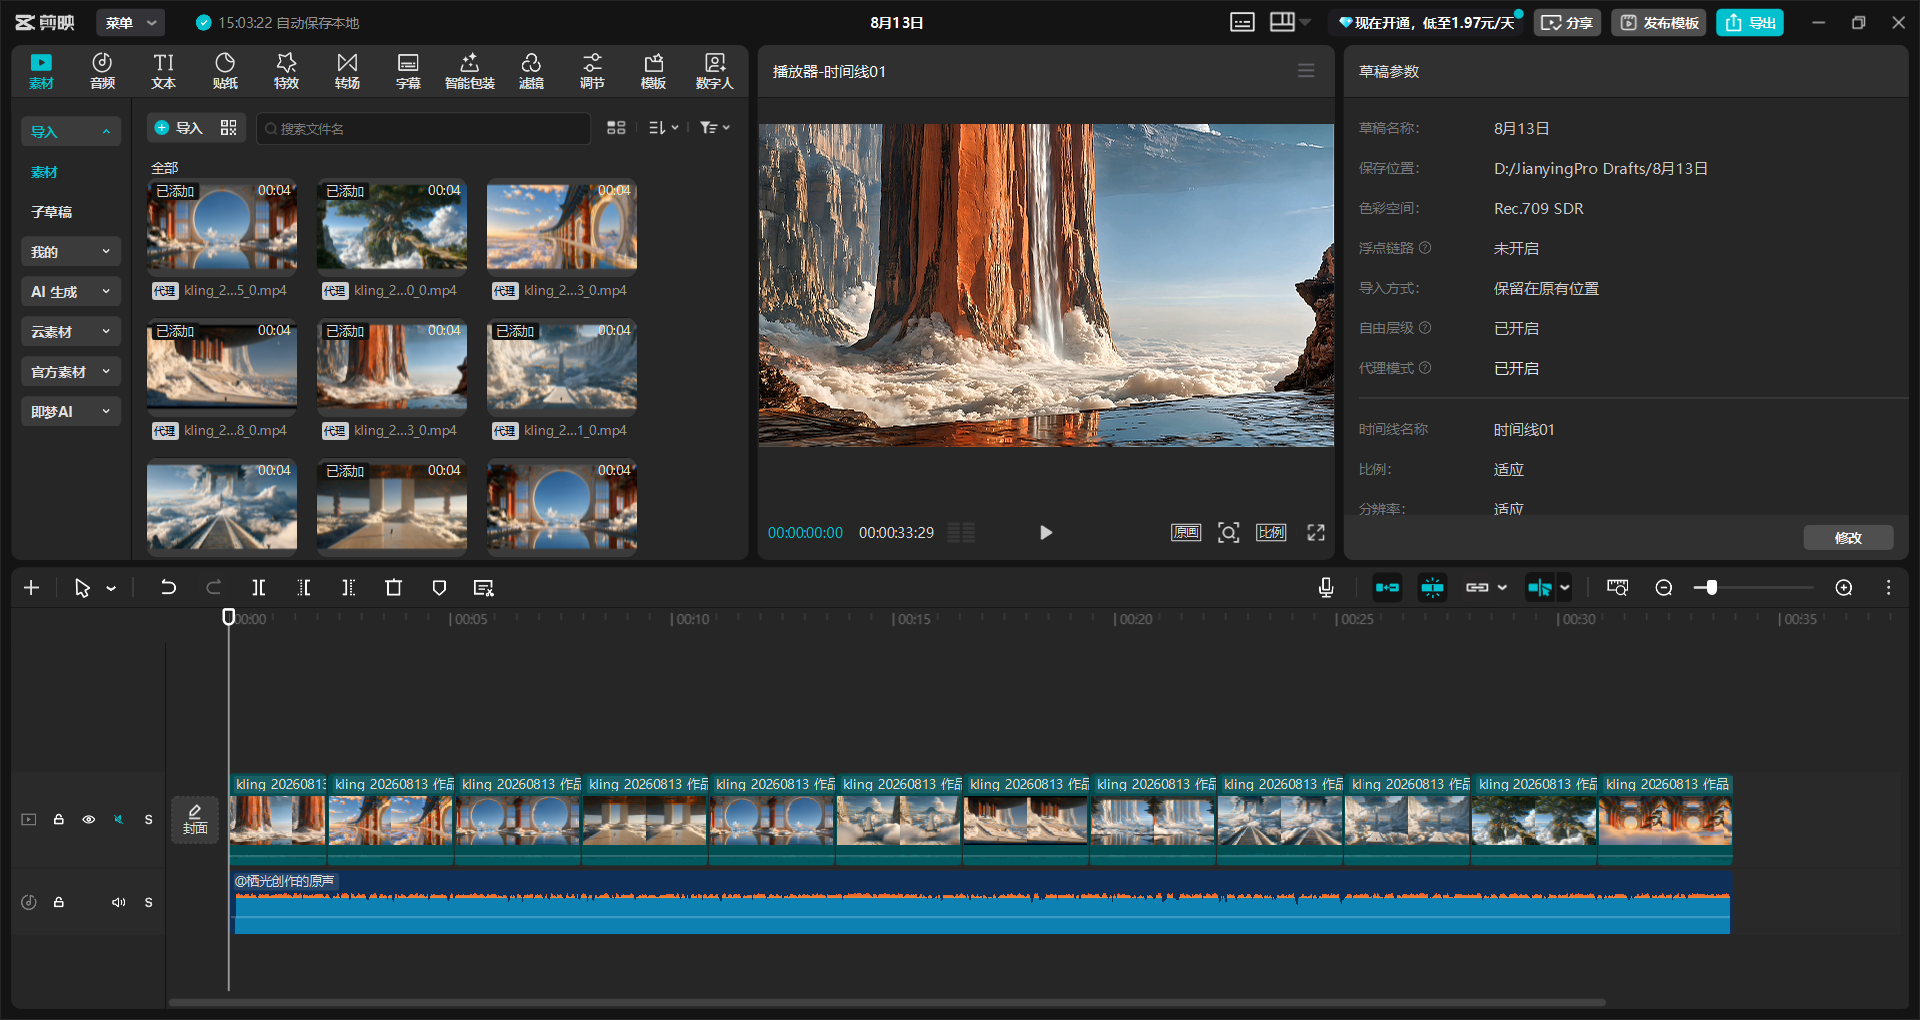Click the 修改 button in draft parameters
Image resolution: width=1920 pixels, height=1020 pixels.
tap(1848, 538)
